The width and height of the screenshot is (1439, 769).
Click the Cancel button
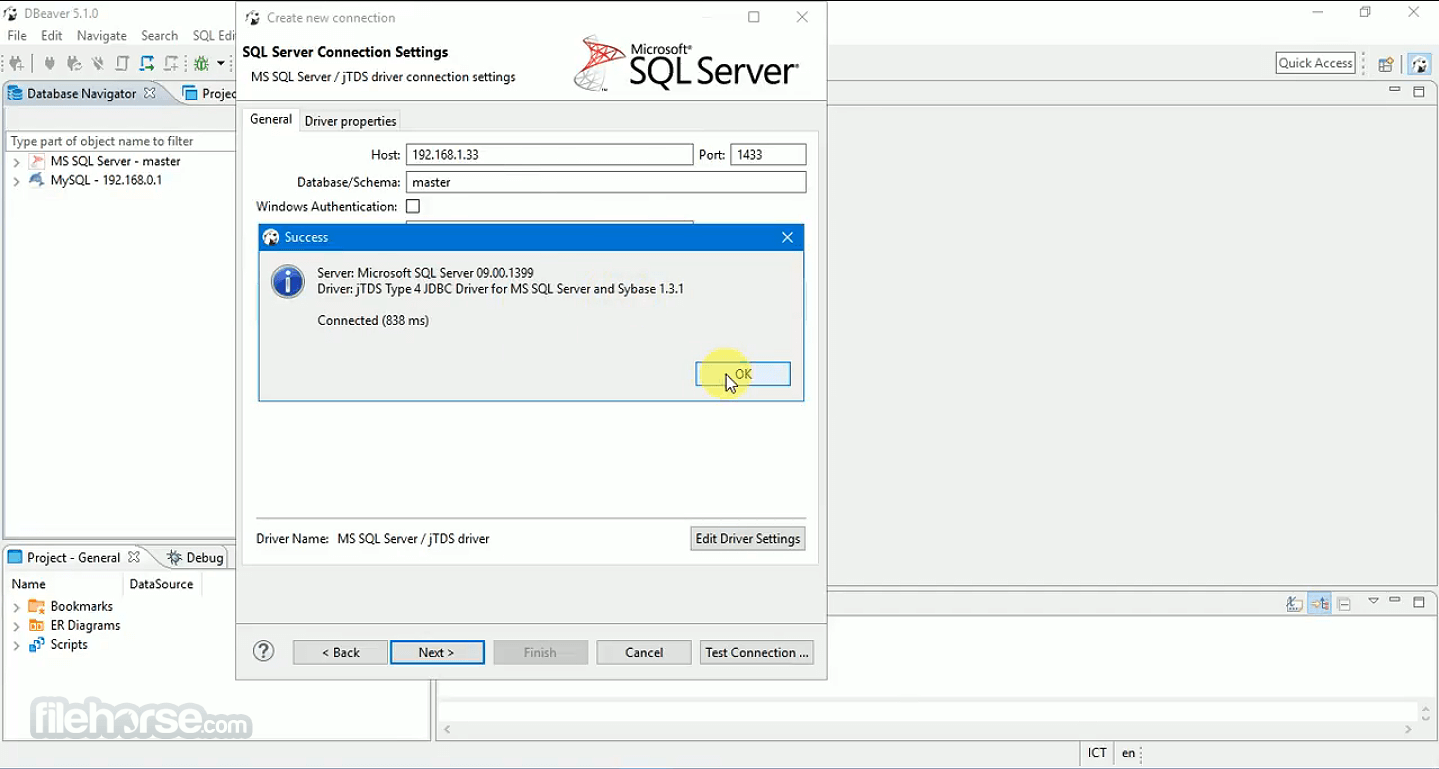pyautogui.click(x=644, y=652)
